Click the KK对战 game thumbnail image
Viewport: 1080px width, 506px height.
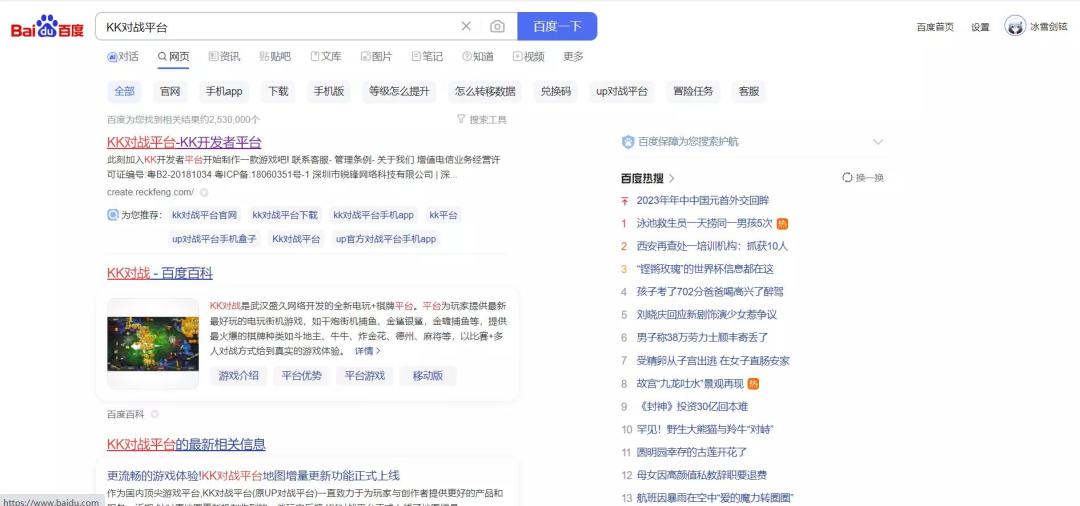coord(153,344)
